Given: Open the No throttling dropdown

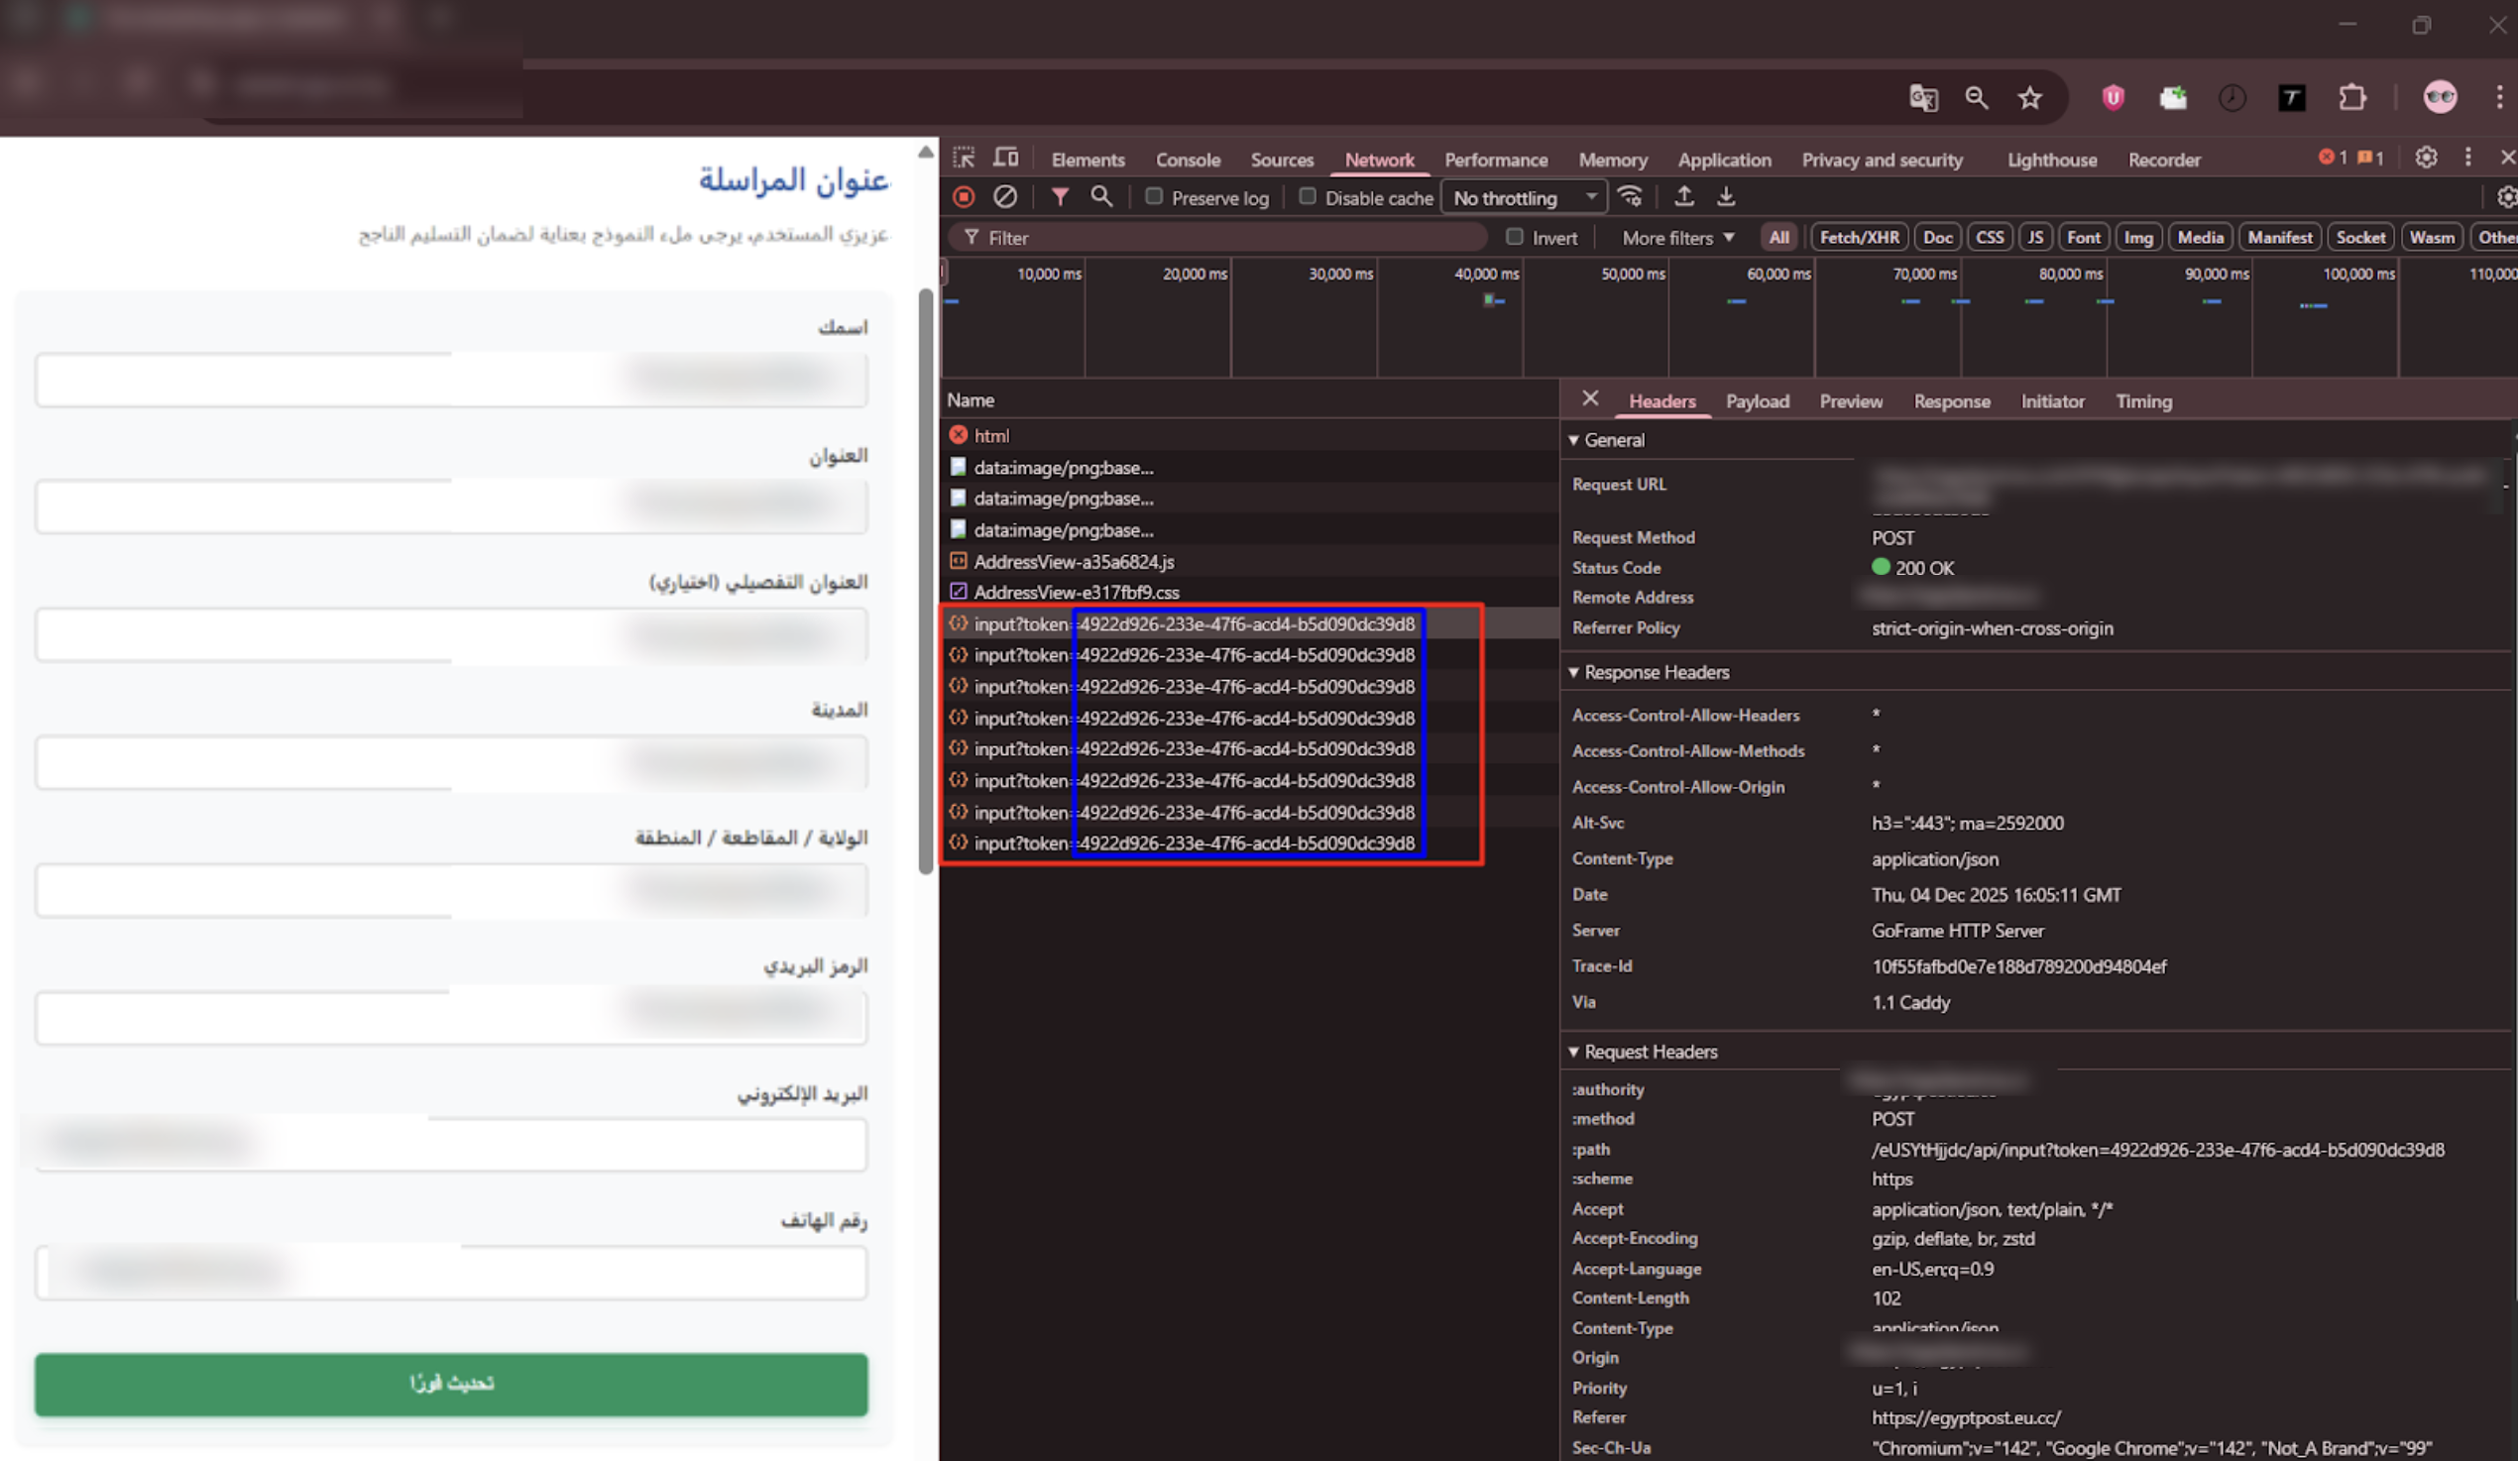Looking at the screenshot, I should [x=1524, y=198].
